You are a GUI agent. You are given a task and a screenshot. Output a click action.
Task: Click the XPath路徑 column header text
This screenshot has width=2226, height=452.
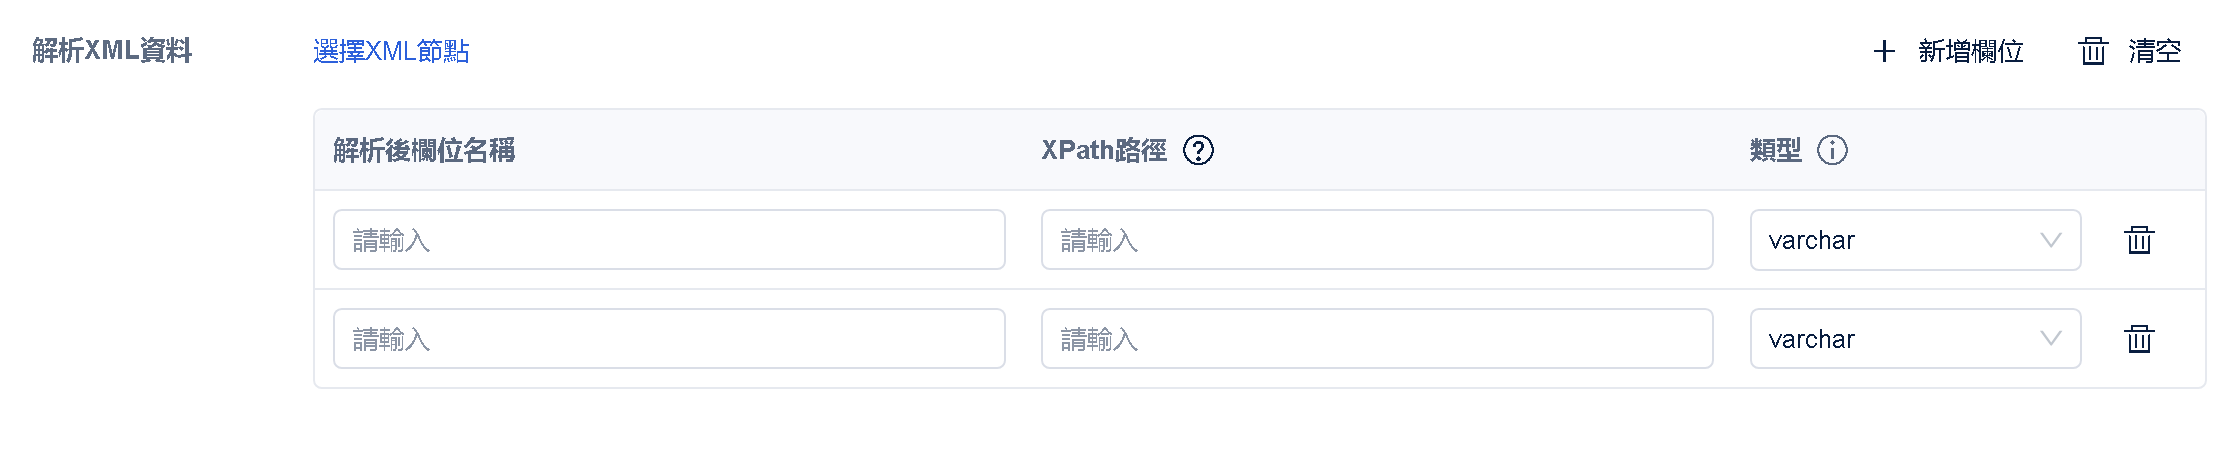(1103, 150)
